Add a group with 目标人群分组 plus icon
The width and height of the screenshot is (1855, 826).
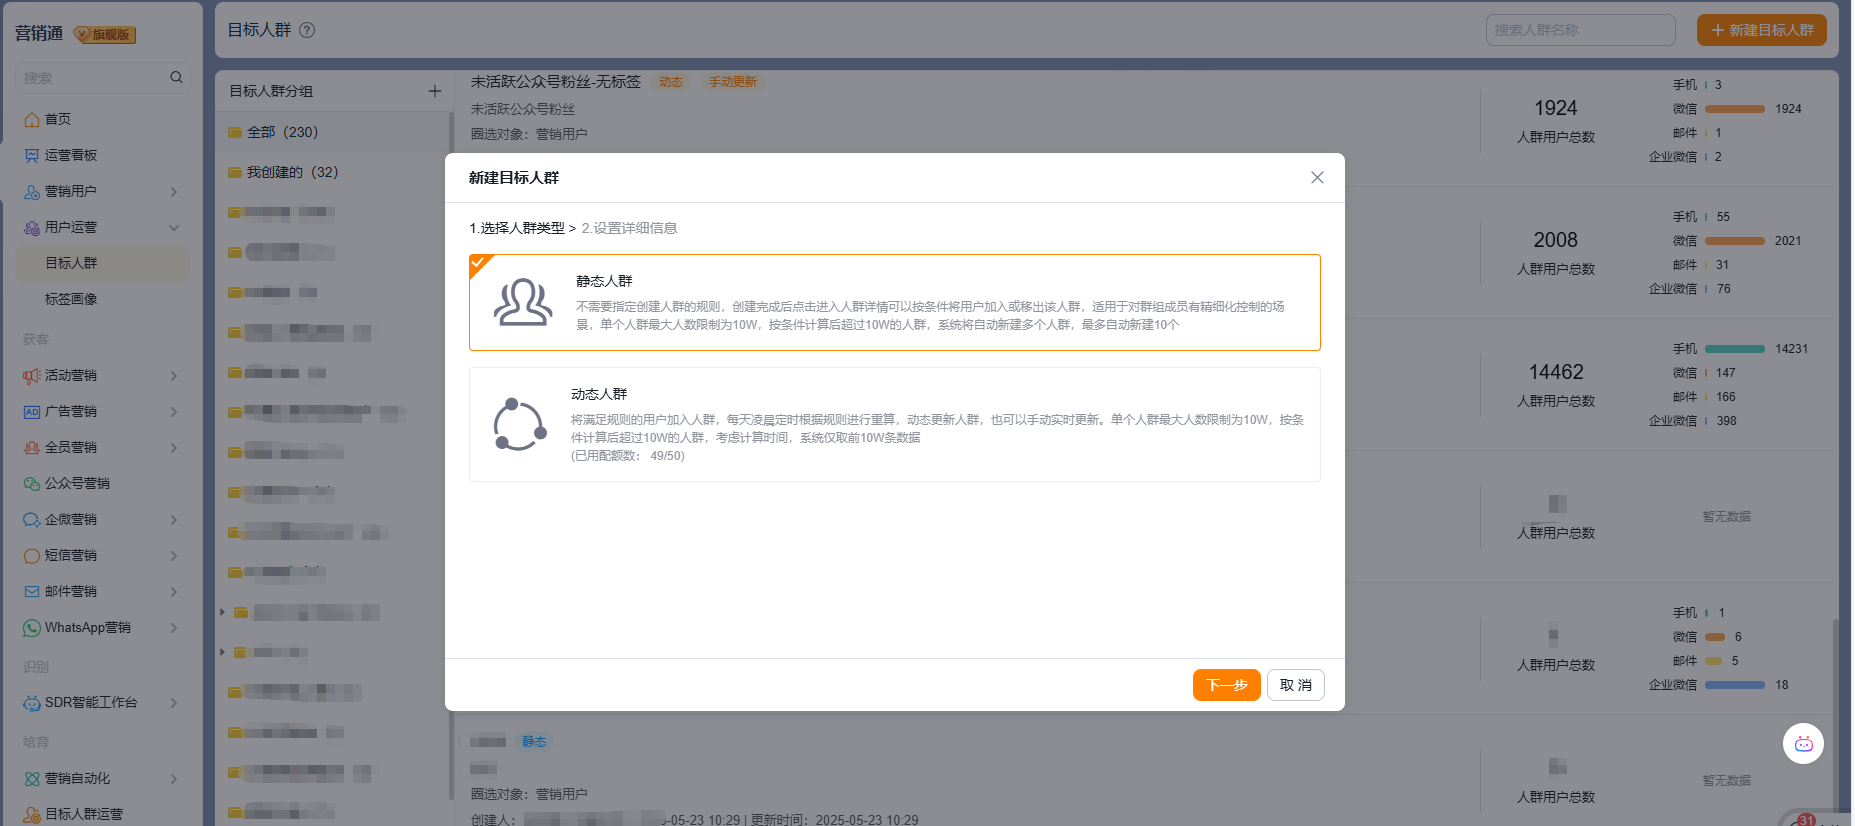[435, 91]
